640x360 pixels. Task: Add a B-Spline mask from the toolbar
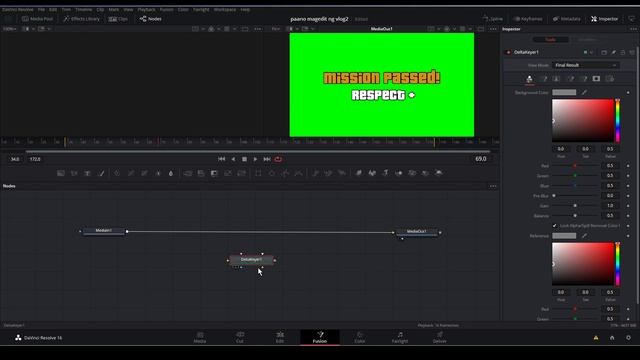299,173
